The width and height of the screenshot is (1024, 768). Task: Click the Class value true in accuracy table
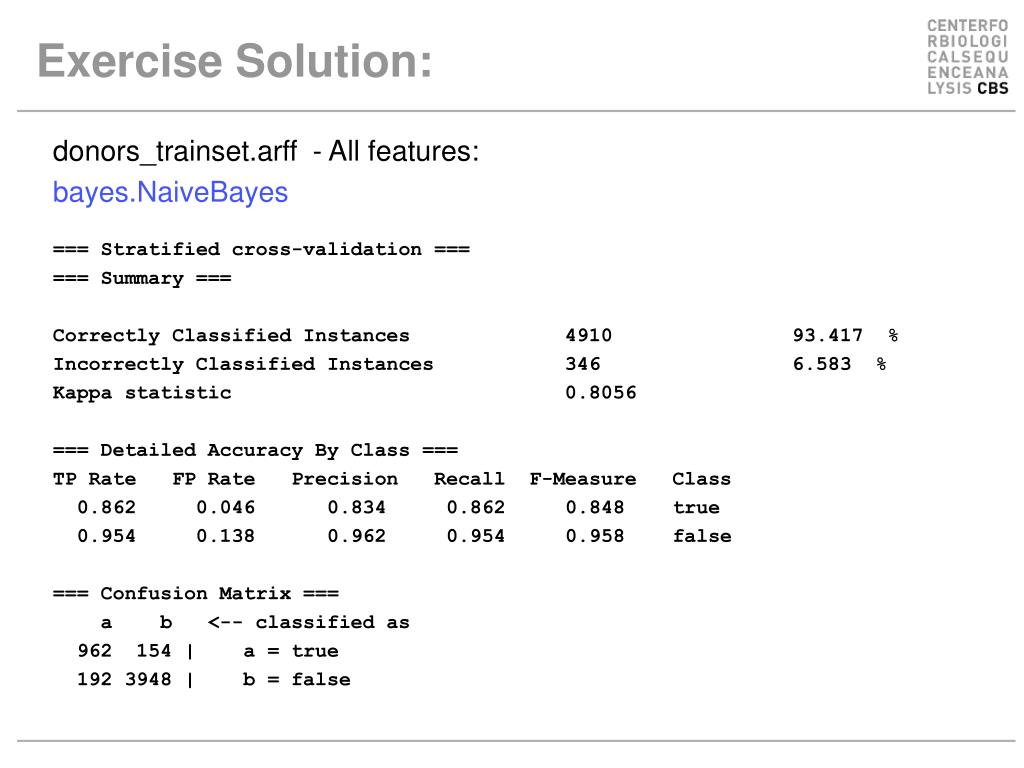[x=696, y=507]
